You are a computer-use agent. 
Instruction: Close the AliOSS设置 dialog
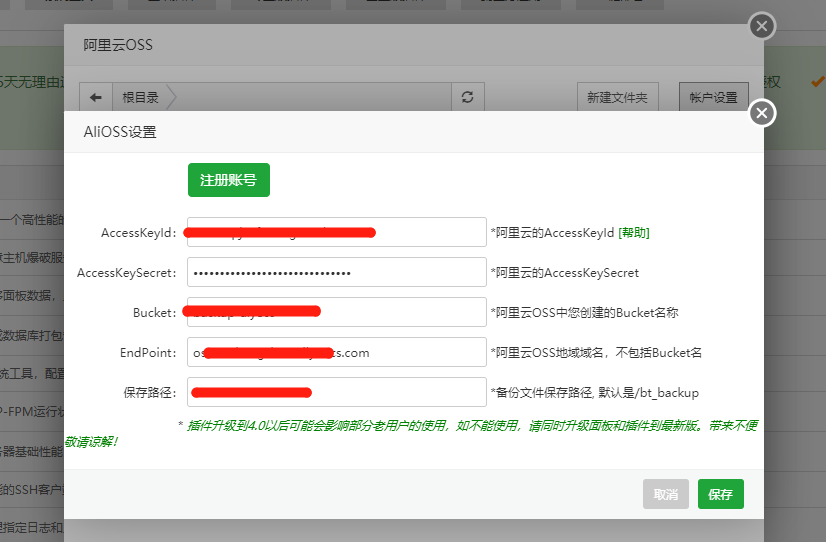762,113
